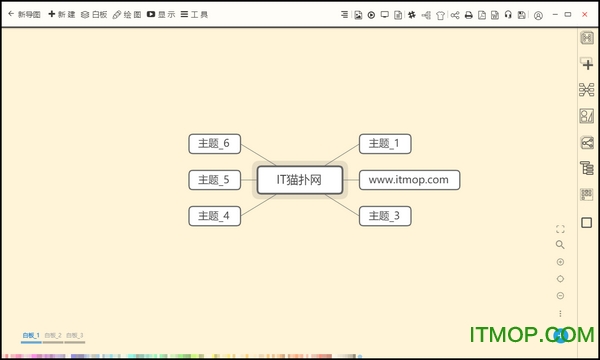Click the add topic plus icon in sidebar
Viewport: 600px width, 360px height.
pos(587,64)
